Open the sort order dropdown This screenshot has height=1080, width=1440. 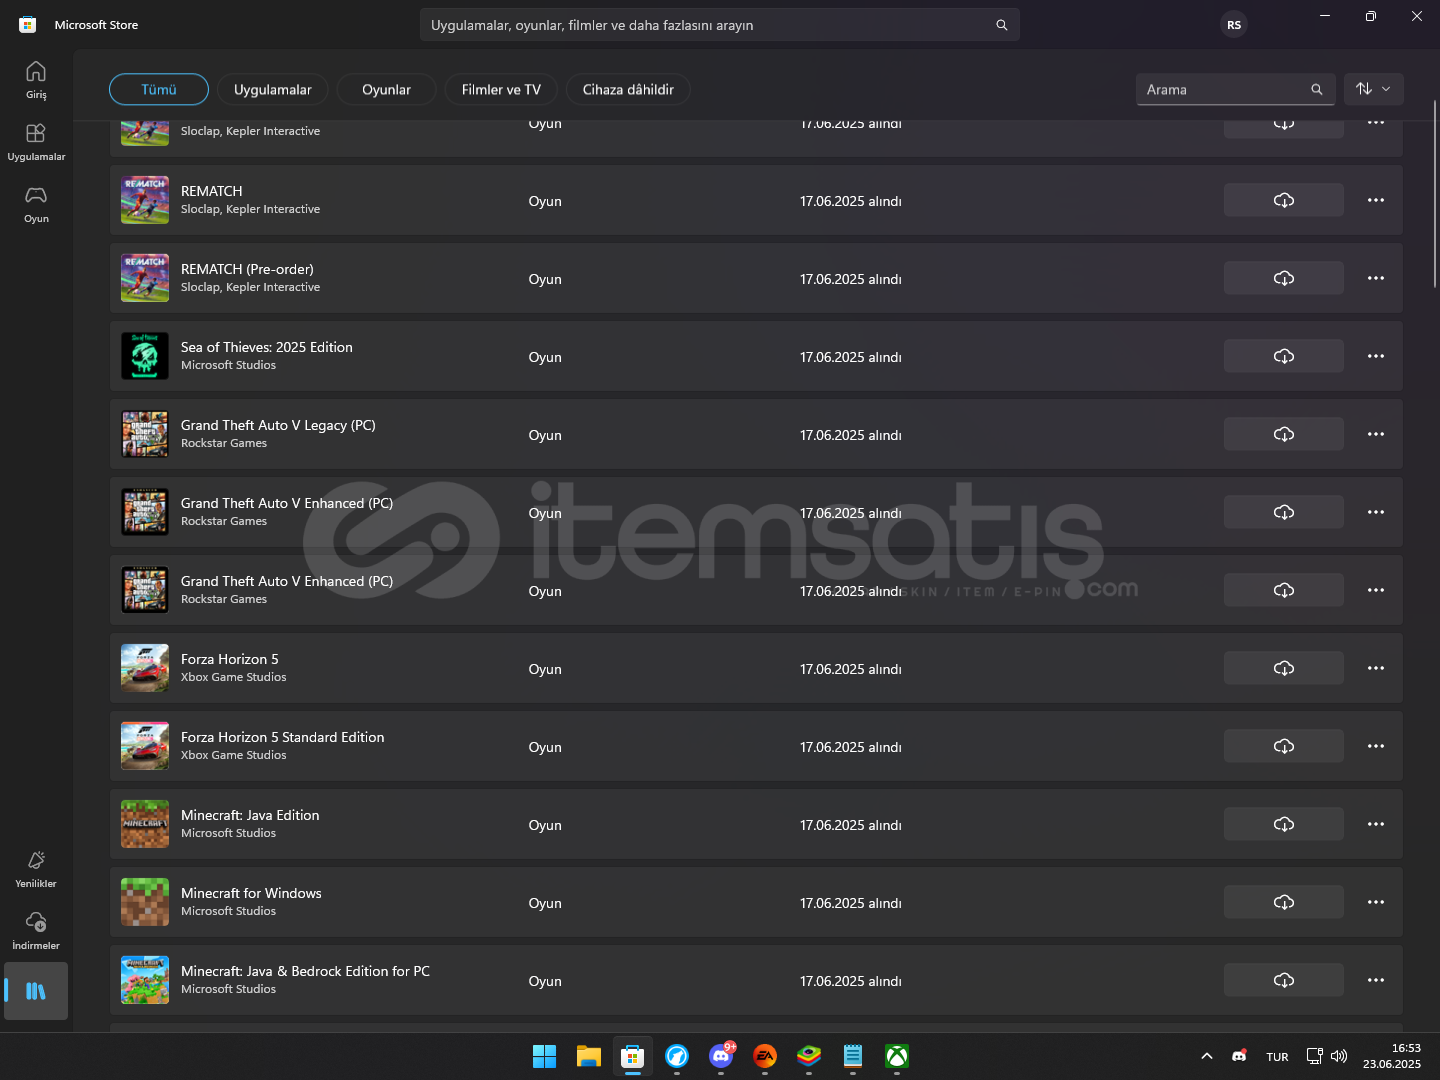click(x=1374, y=89)
